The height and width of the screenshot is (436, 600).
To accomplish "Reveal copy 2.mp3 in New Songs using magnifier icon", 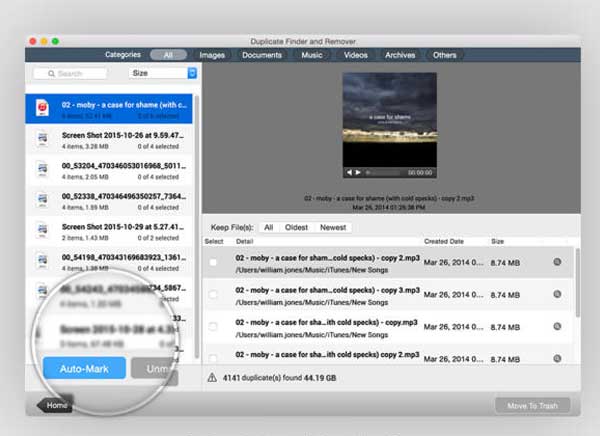I will click(x=557, y=262).
